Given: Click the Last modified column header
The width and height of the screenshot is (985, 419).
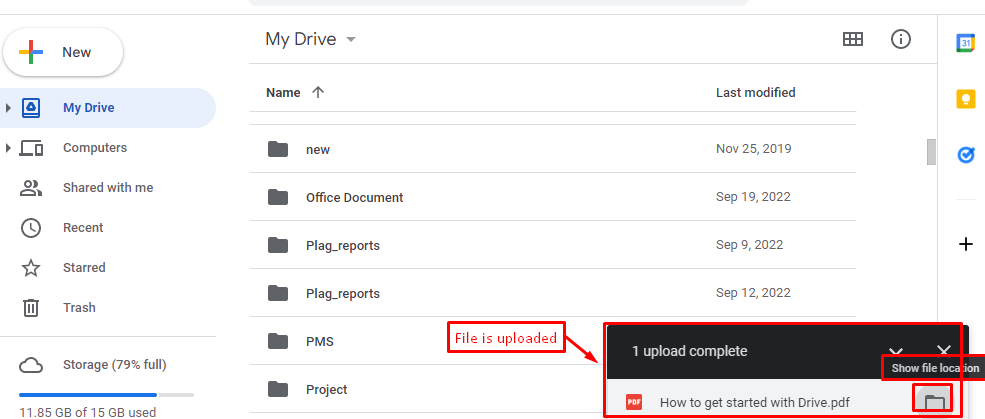Looking at the screenshot, I should pos(756,92).
